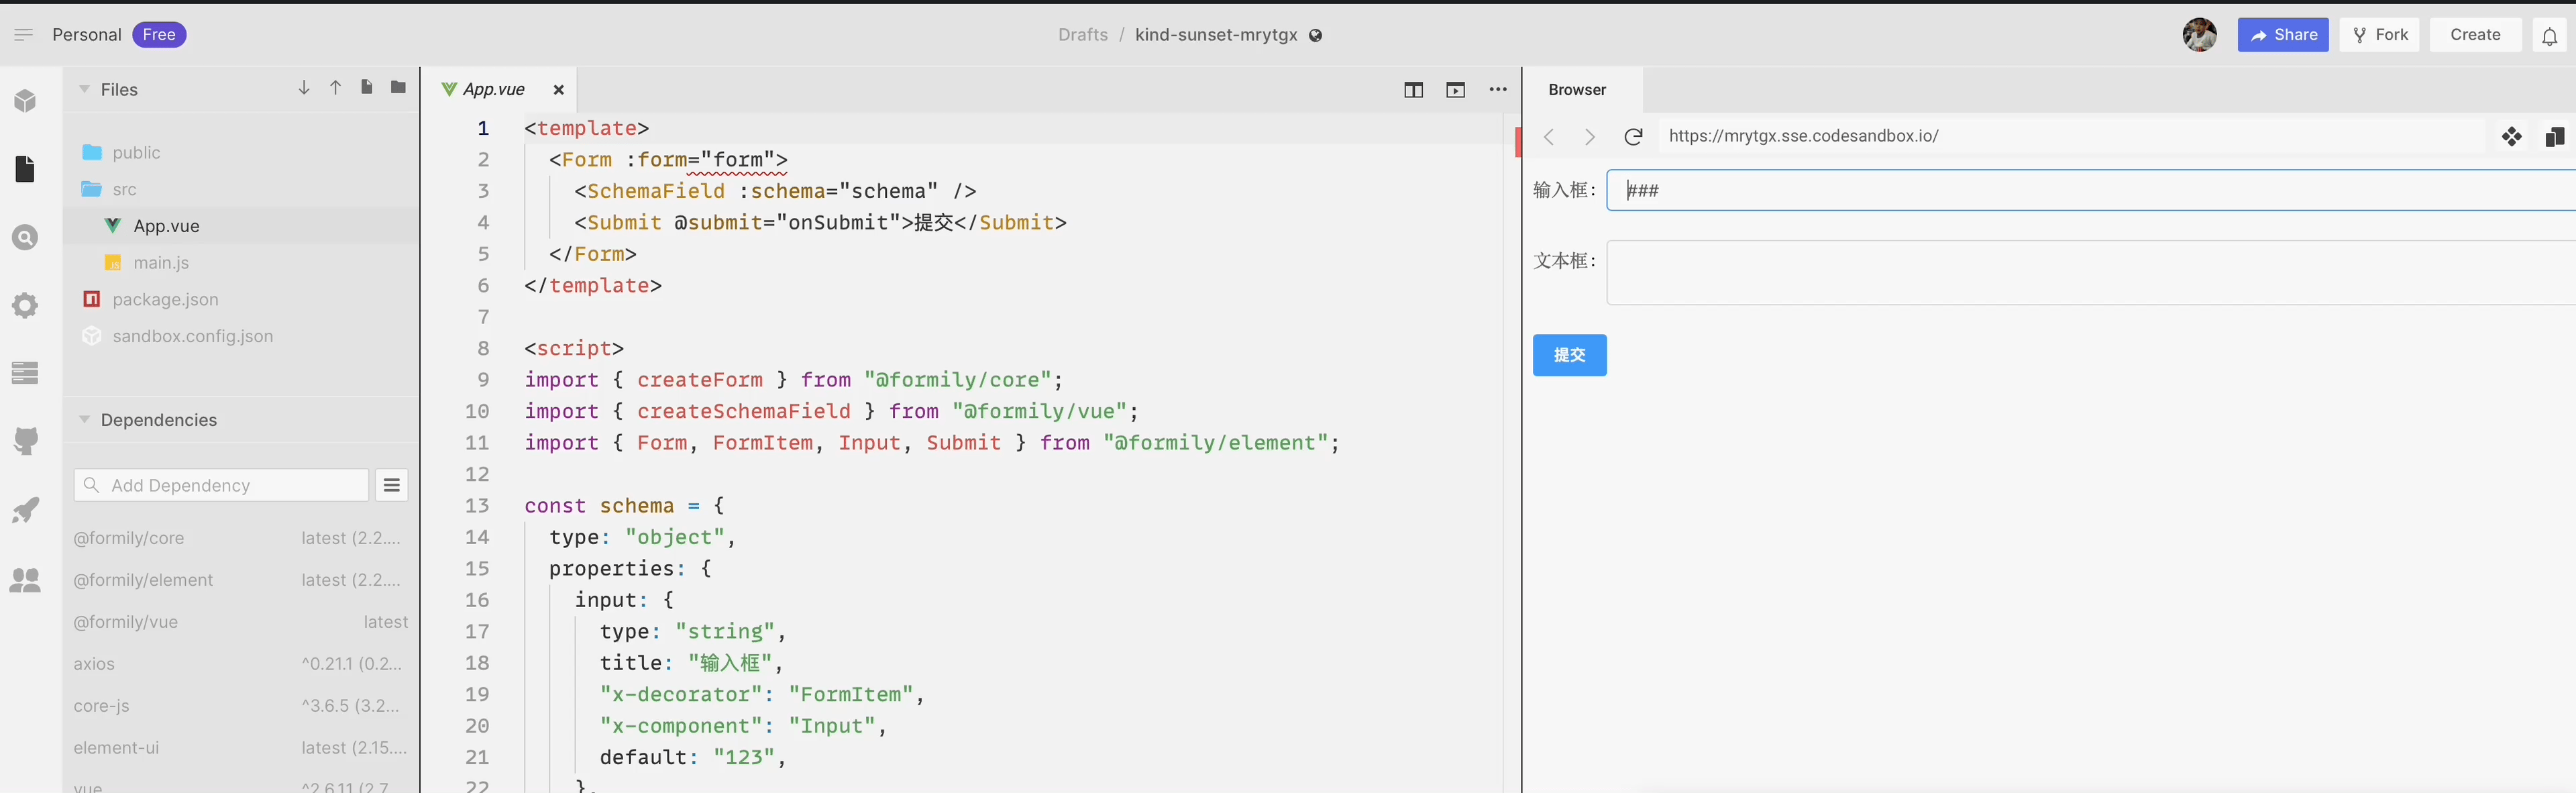Create new file icon in Files header
The width and height of the screenshot is (2576, 793).
click(x=367, y=88)
